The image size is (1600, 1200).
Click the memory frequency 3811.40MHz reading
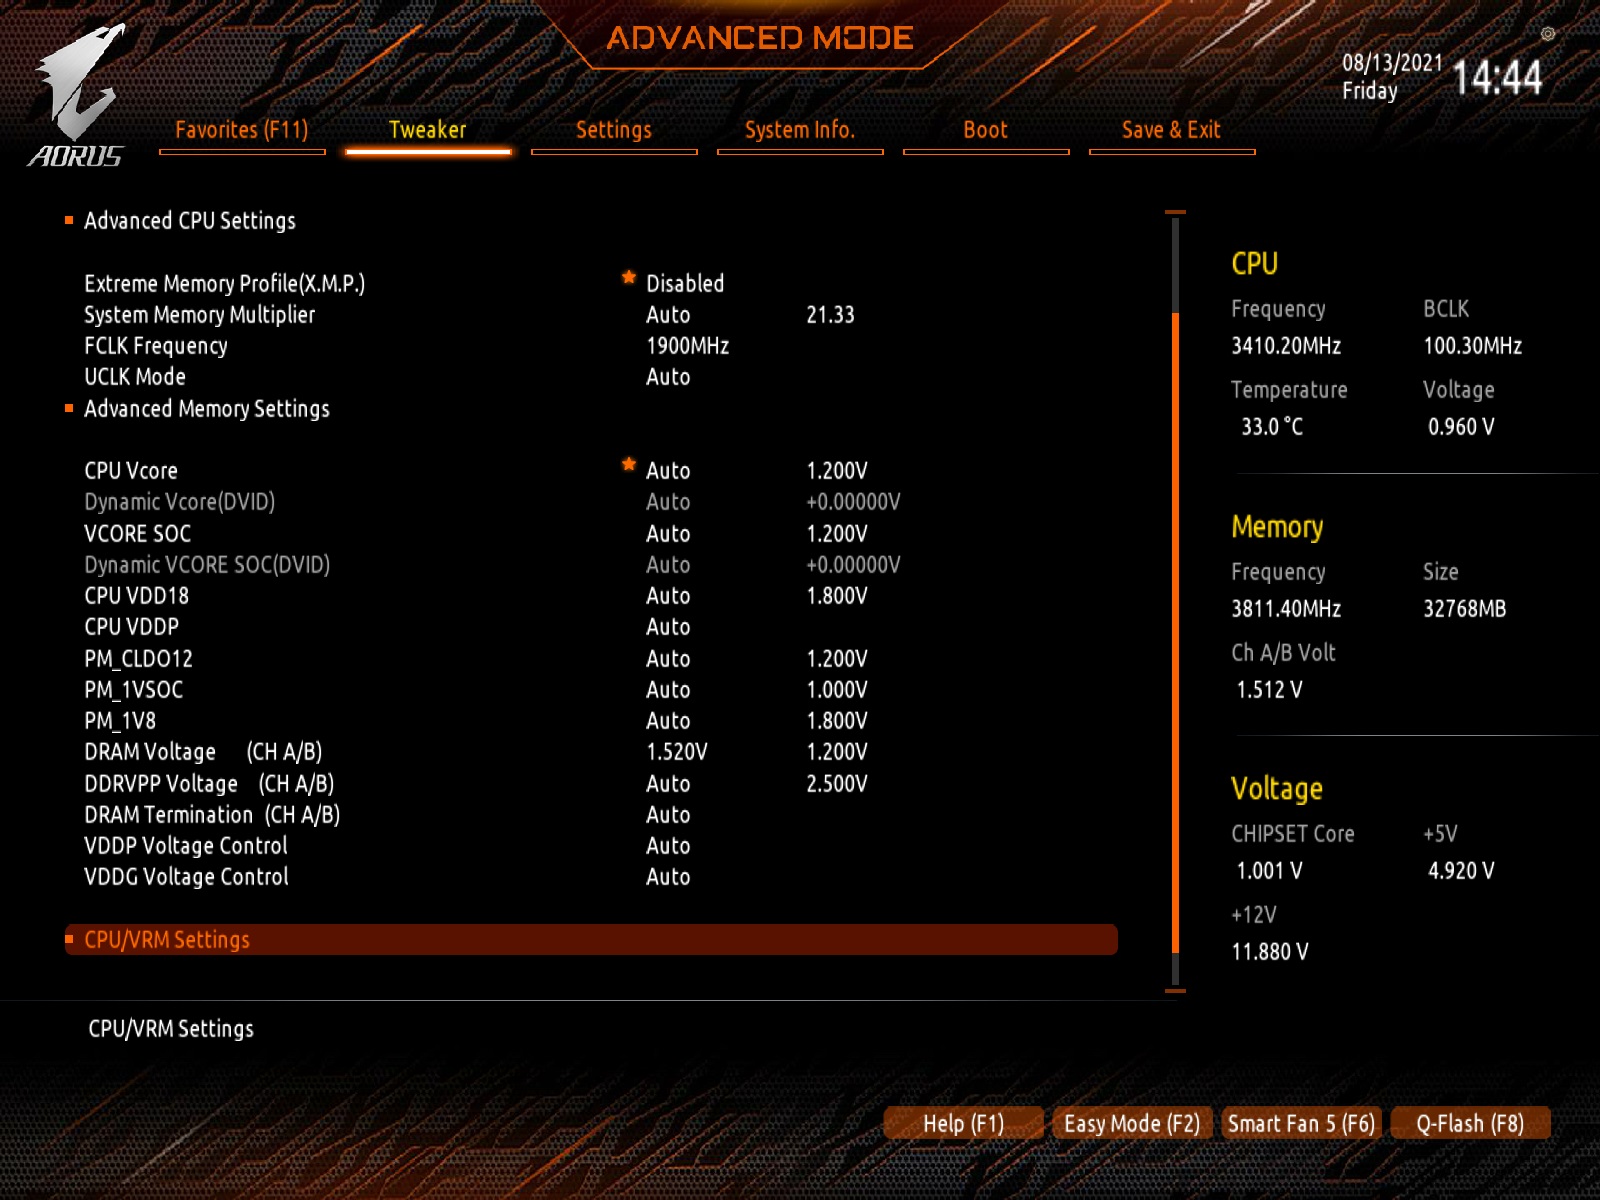[1286, 608]
